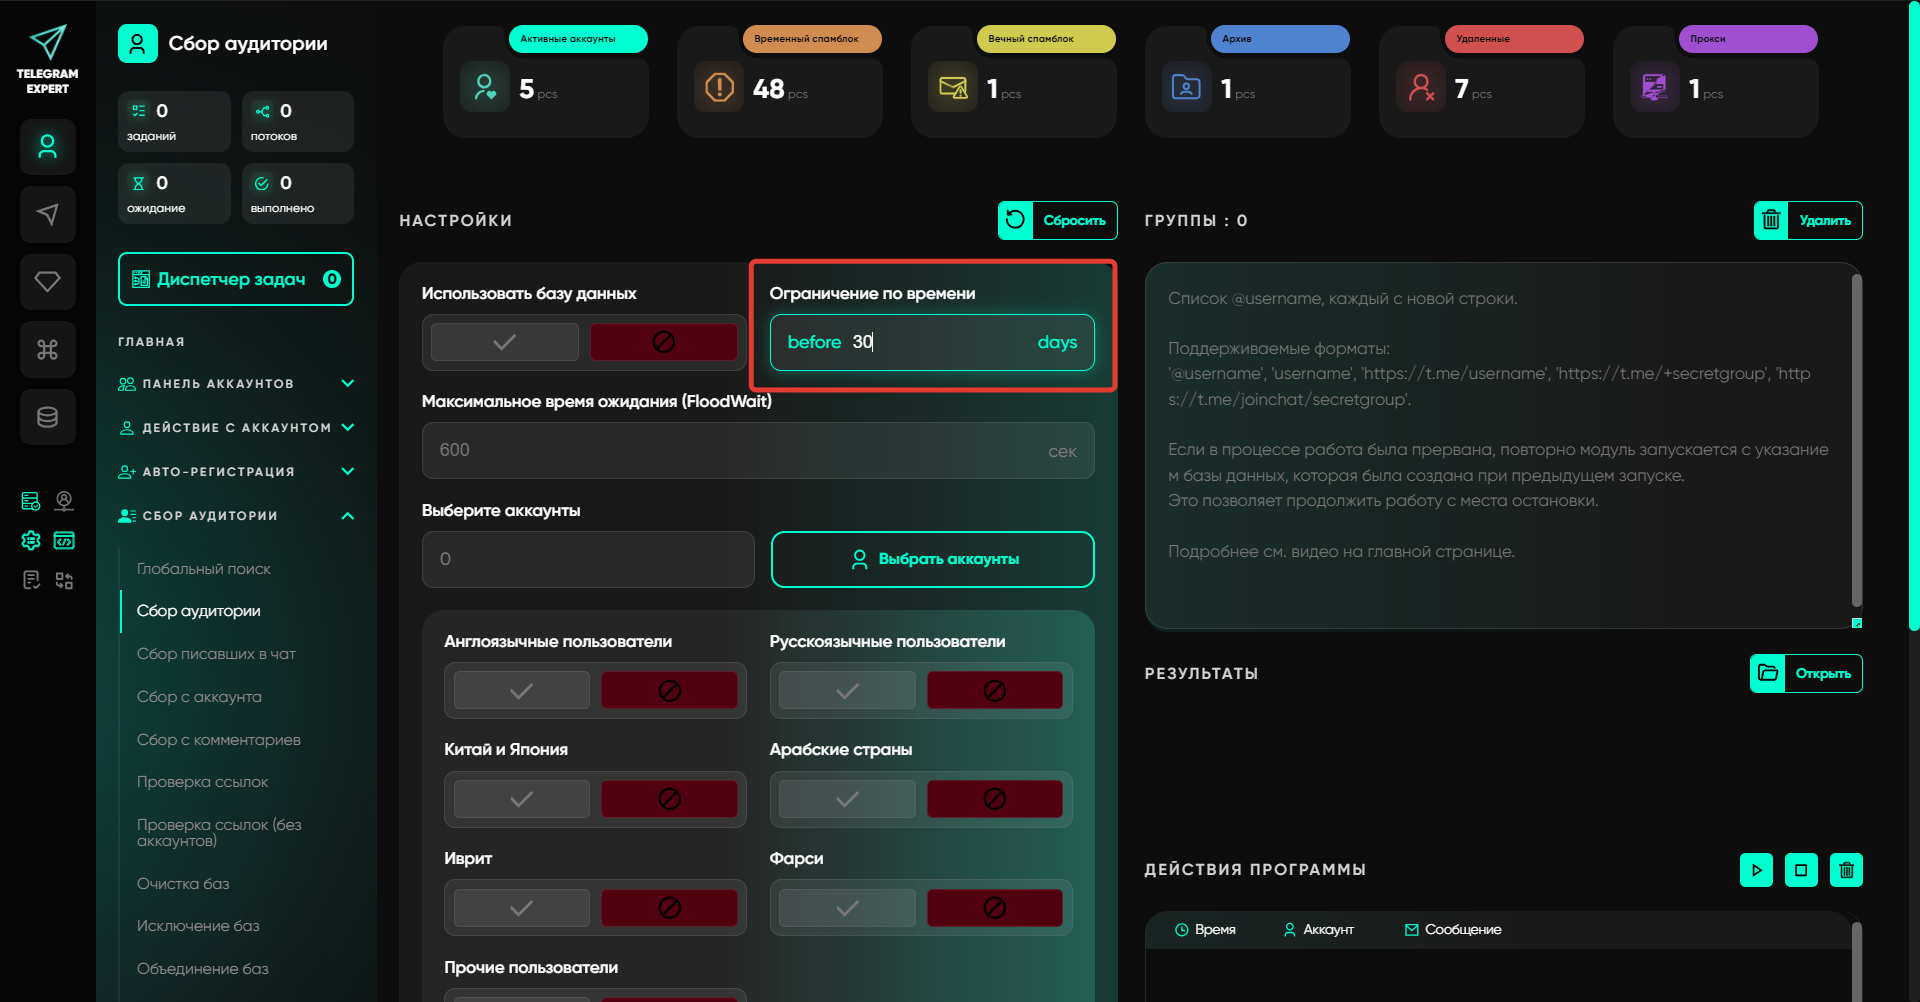Click the command symbol sidebar icon
This screenshot has width=1920, height=1002.
tap(47, 349)
